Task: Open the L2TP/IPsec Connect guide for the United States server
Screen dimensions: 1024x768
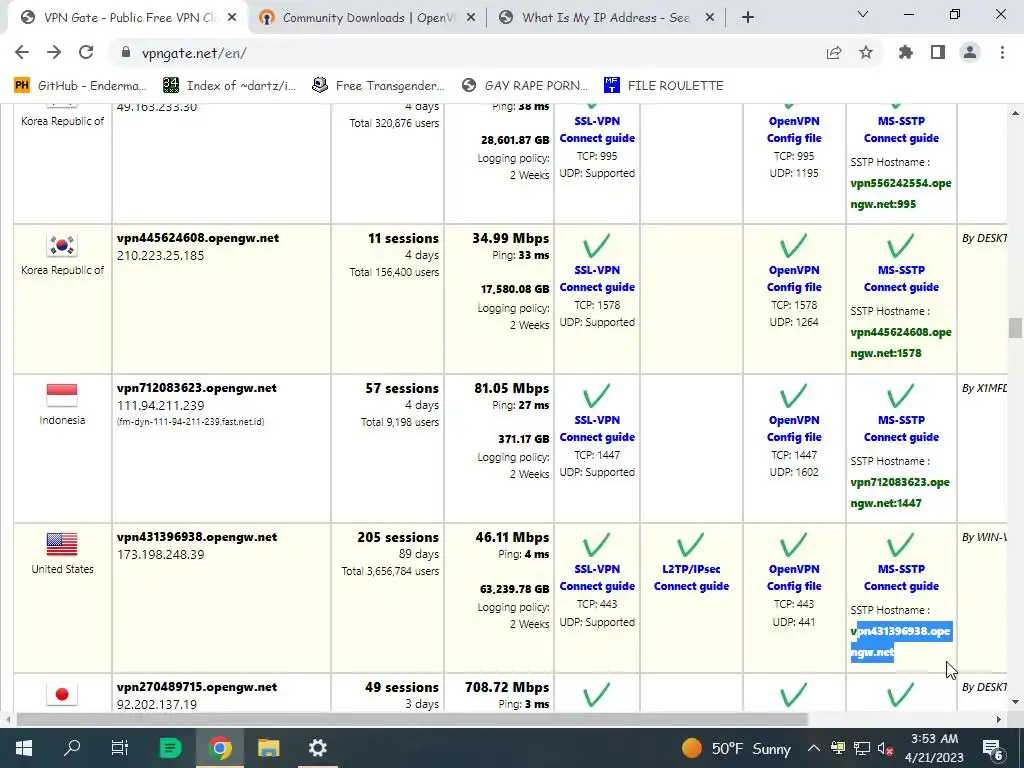Action: (691, 577)
